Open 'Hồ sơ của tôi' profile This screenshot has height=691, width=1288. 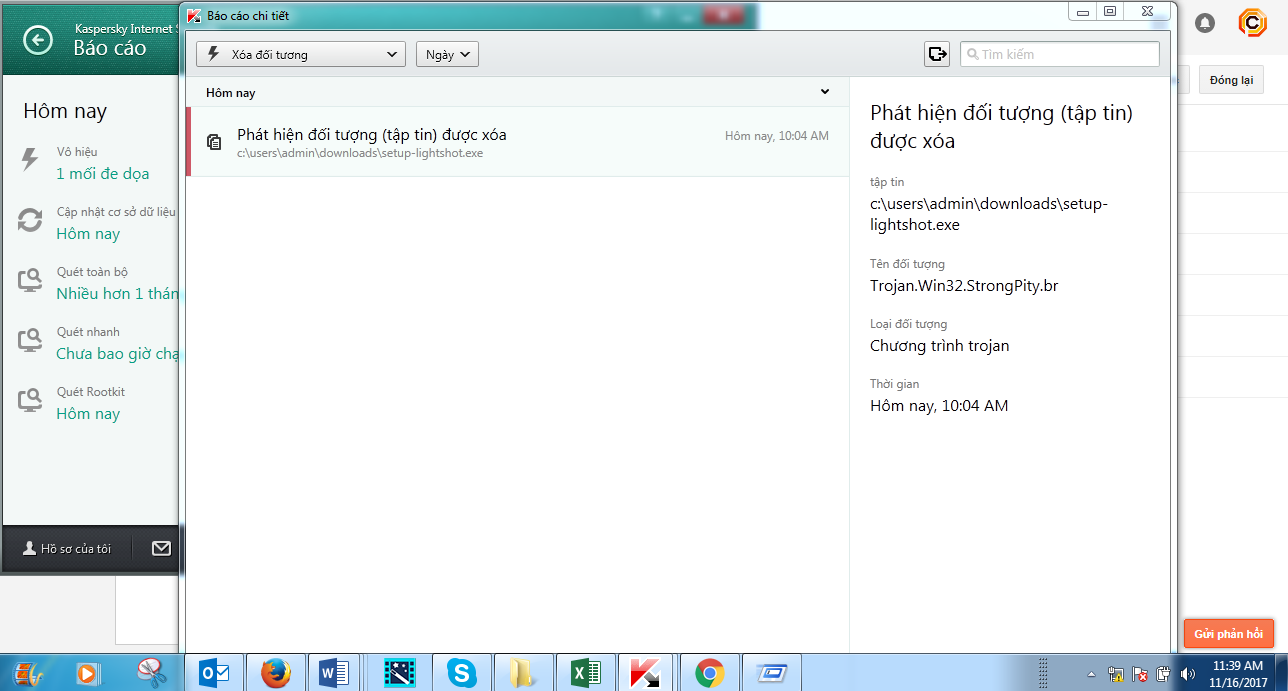point(67,548)
